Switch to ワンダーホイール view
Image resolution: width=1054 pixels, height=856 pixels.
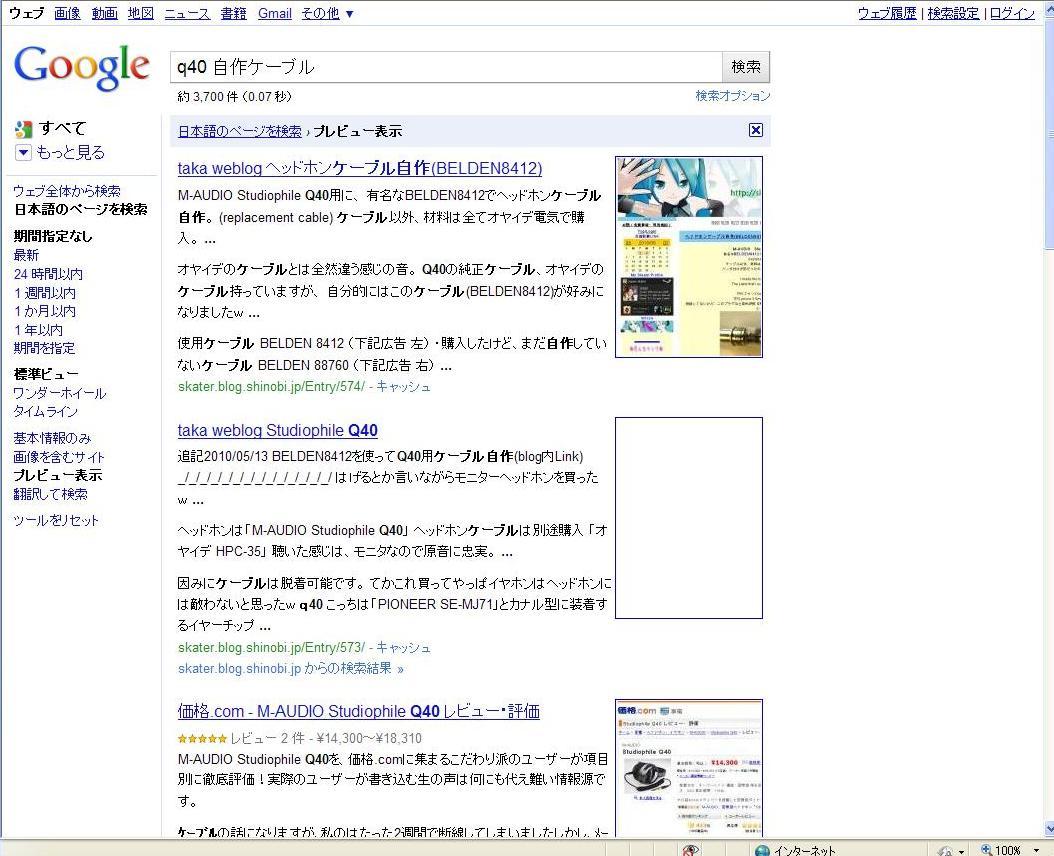click(60, 393)
